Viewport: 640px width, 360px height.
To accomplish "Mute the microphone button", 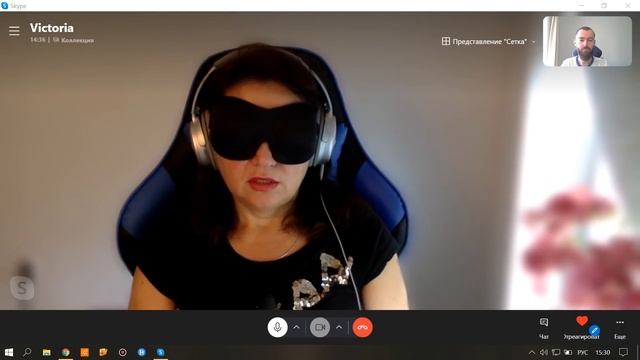I will tap(278, 327).
